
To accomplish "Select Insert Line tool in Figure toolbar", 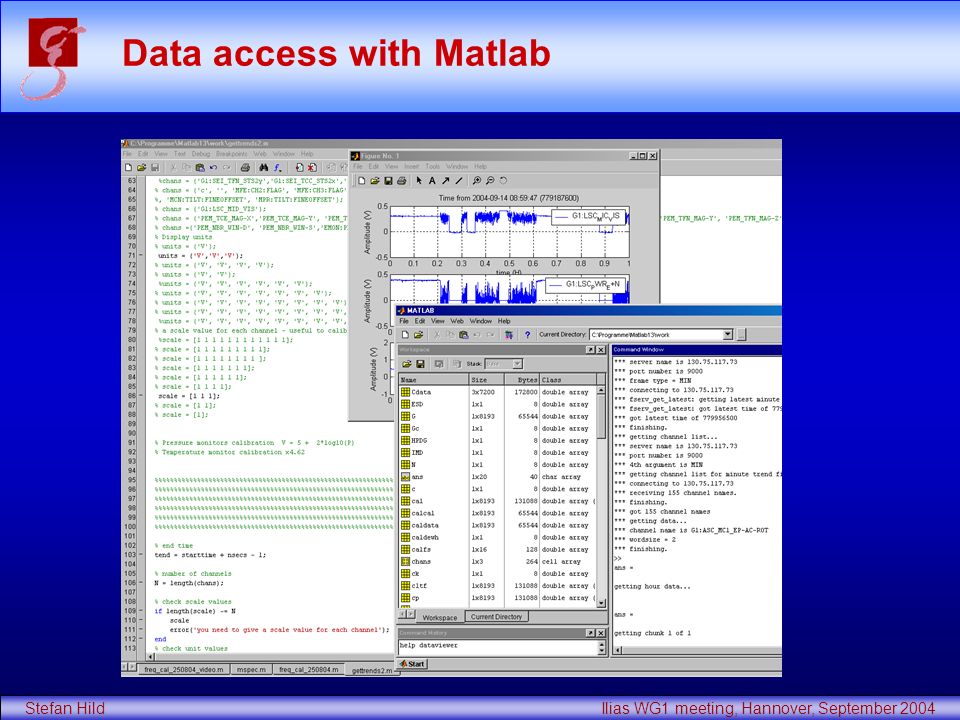I will 459,181.
